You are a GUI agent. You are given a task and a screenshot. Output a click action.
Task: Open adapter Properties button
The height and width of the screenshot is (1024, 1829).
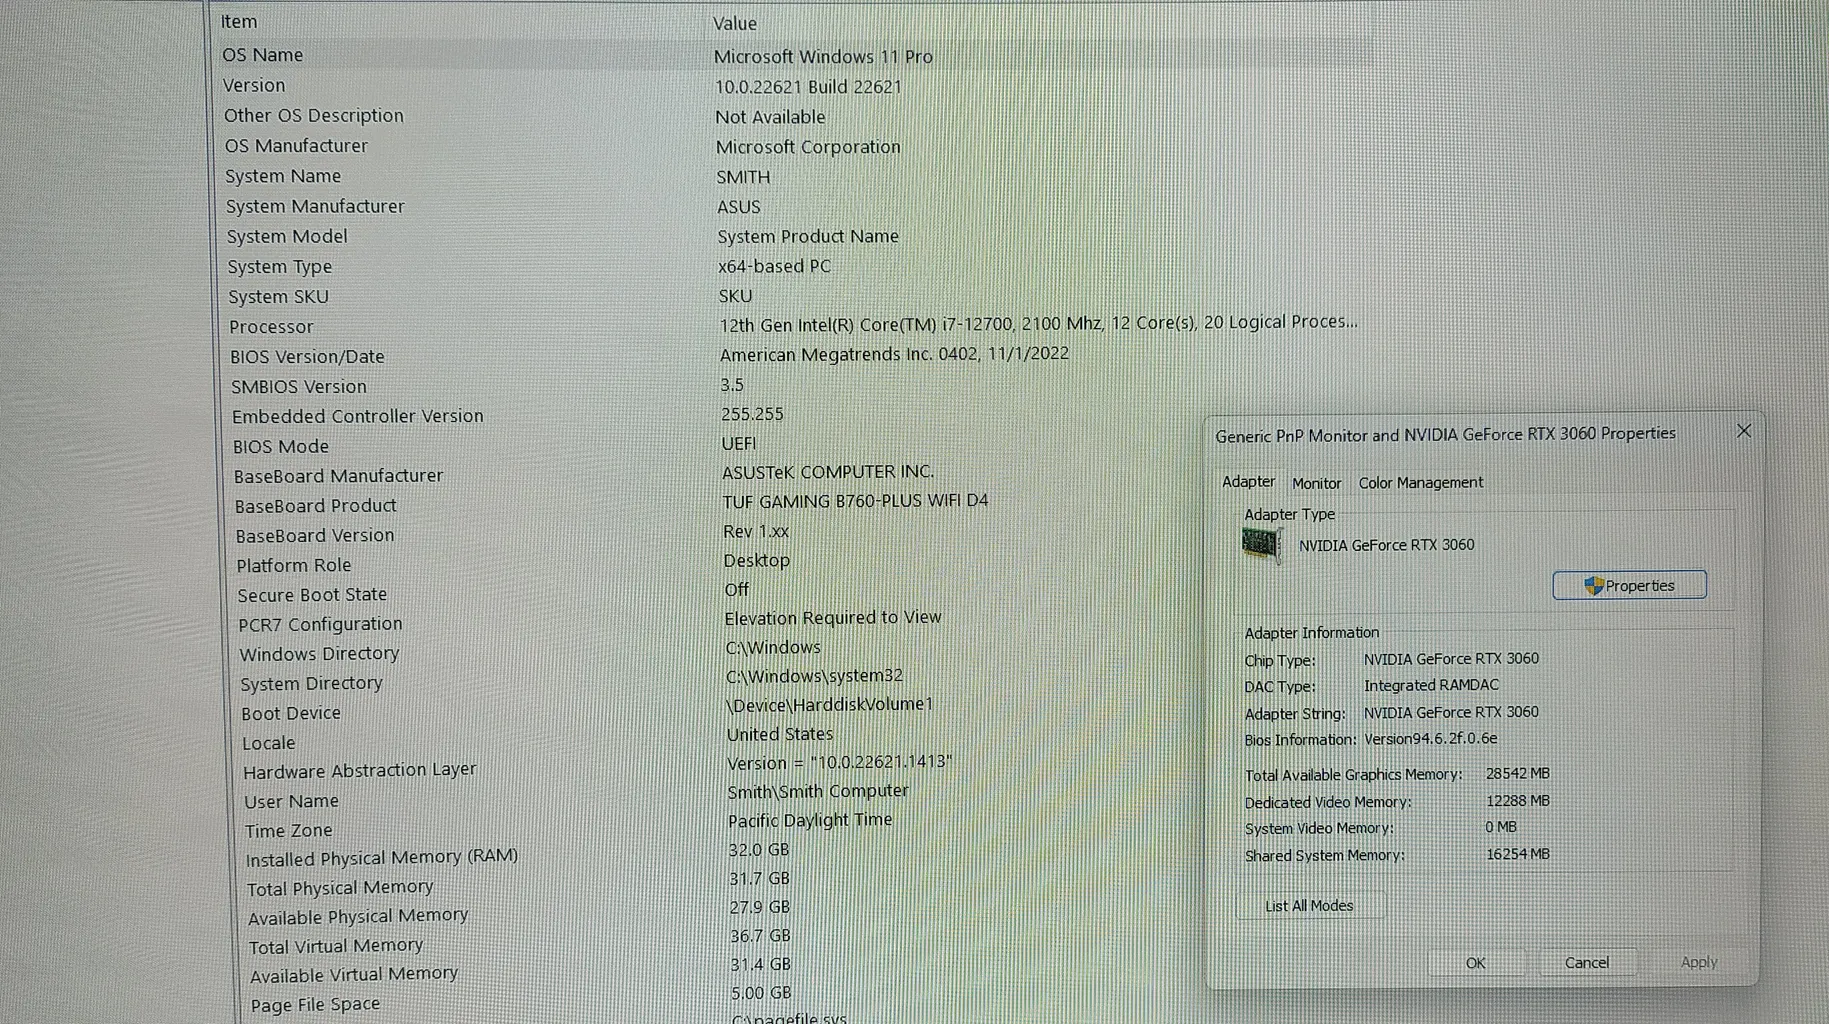coord(1629,586)
